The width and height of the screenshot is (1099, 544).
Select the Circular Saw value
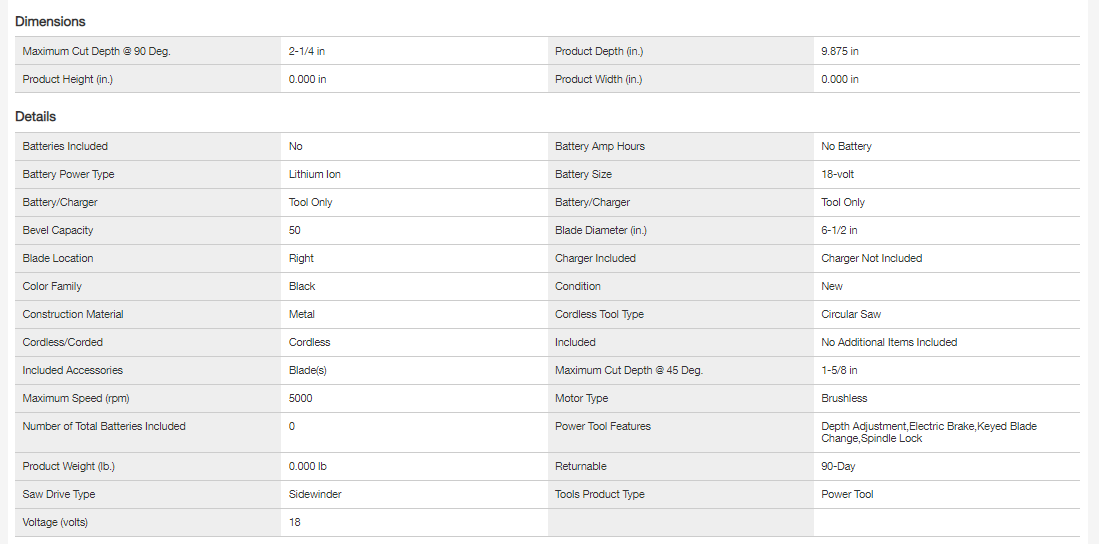click(x=850, y=314)
